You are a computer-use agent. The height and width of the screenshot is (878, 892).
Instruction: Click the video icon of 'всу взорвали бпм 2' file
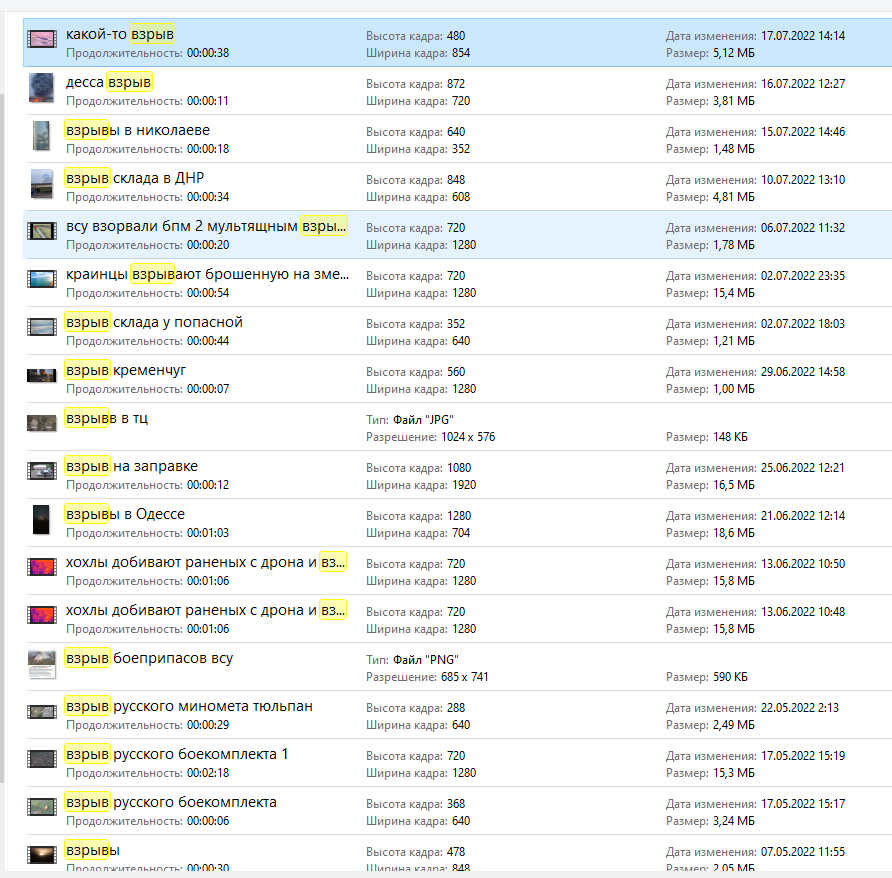click(42, 231)
